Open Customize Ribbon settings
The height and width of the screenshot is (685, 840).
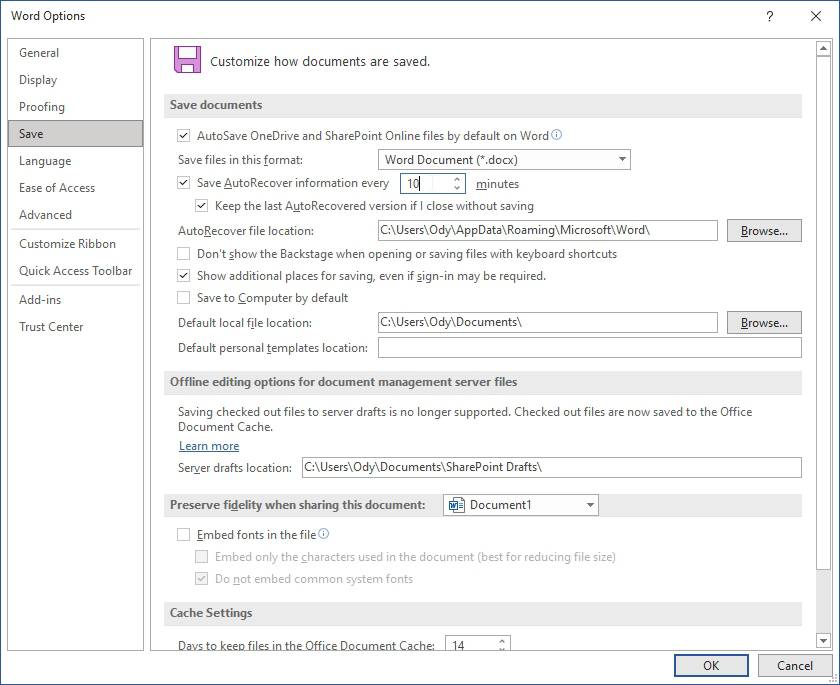76,244
